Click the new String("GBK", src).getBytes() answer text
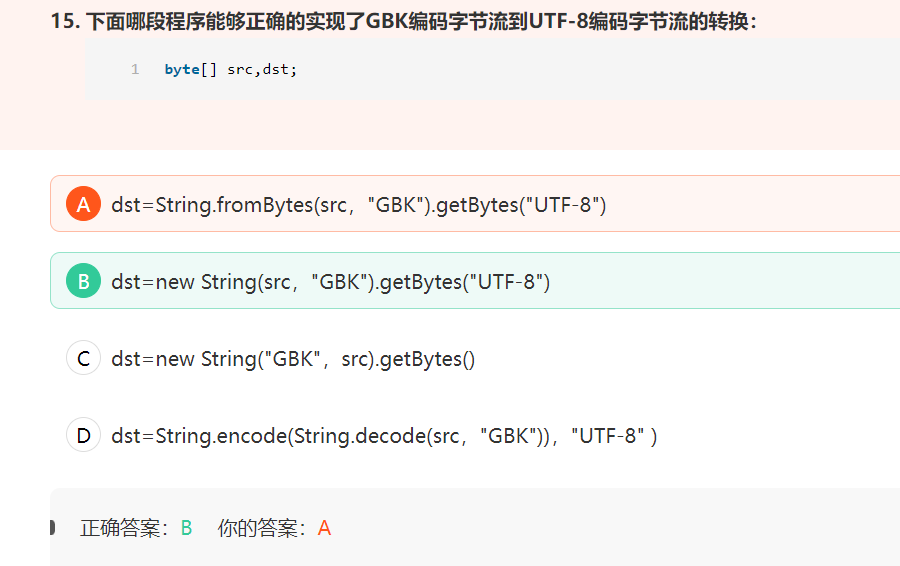Screen dimensions: 900x566 tap(293, 359)
